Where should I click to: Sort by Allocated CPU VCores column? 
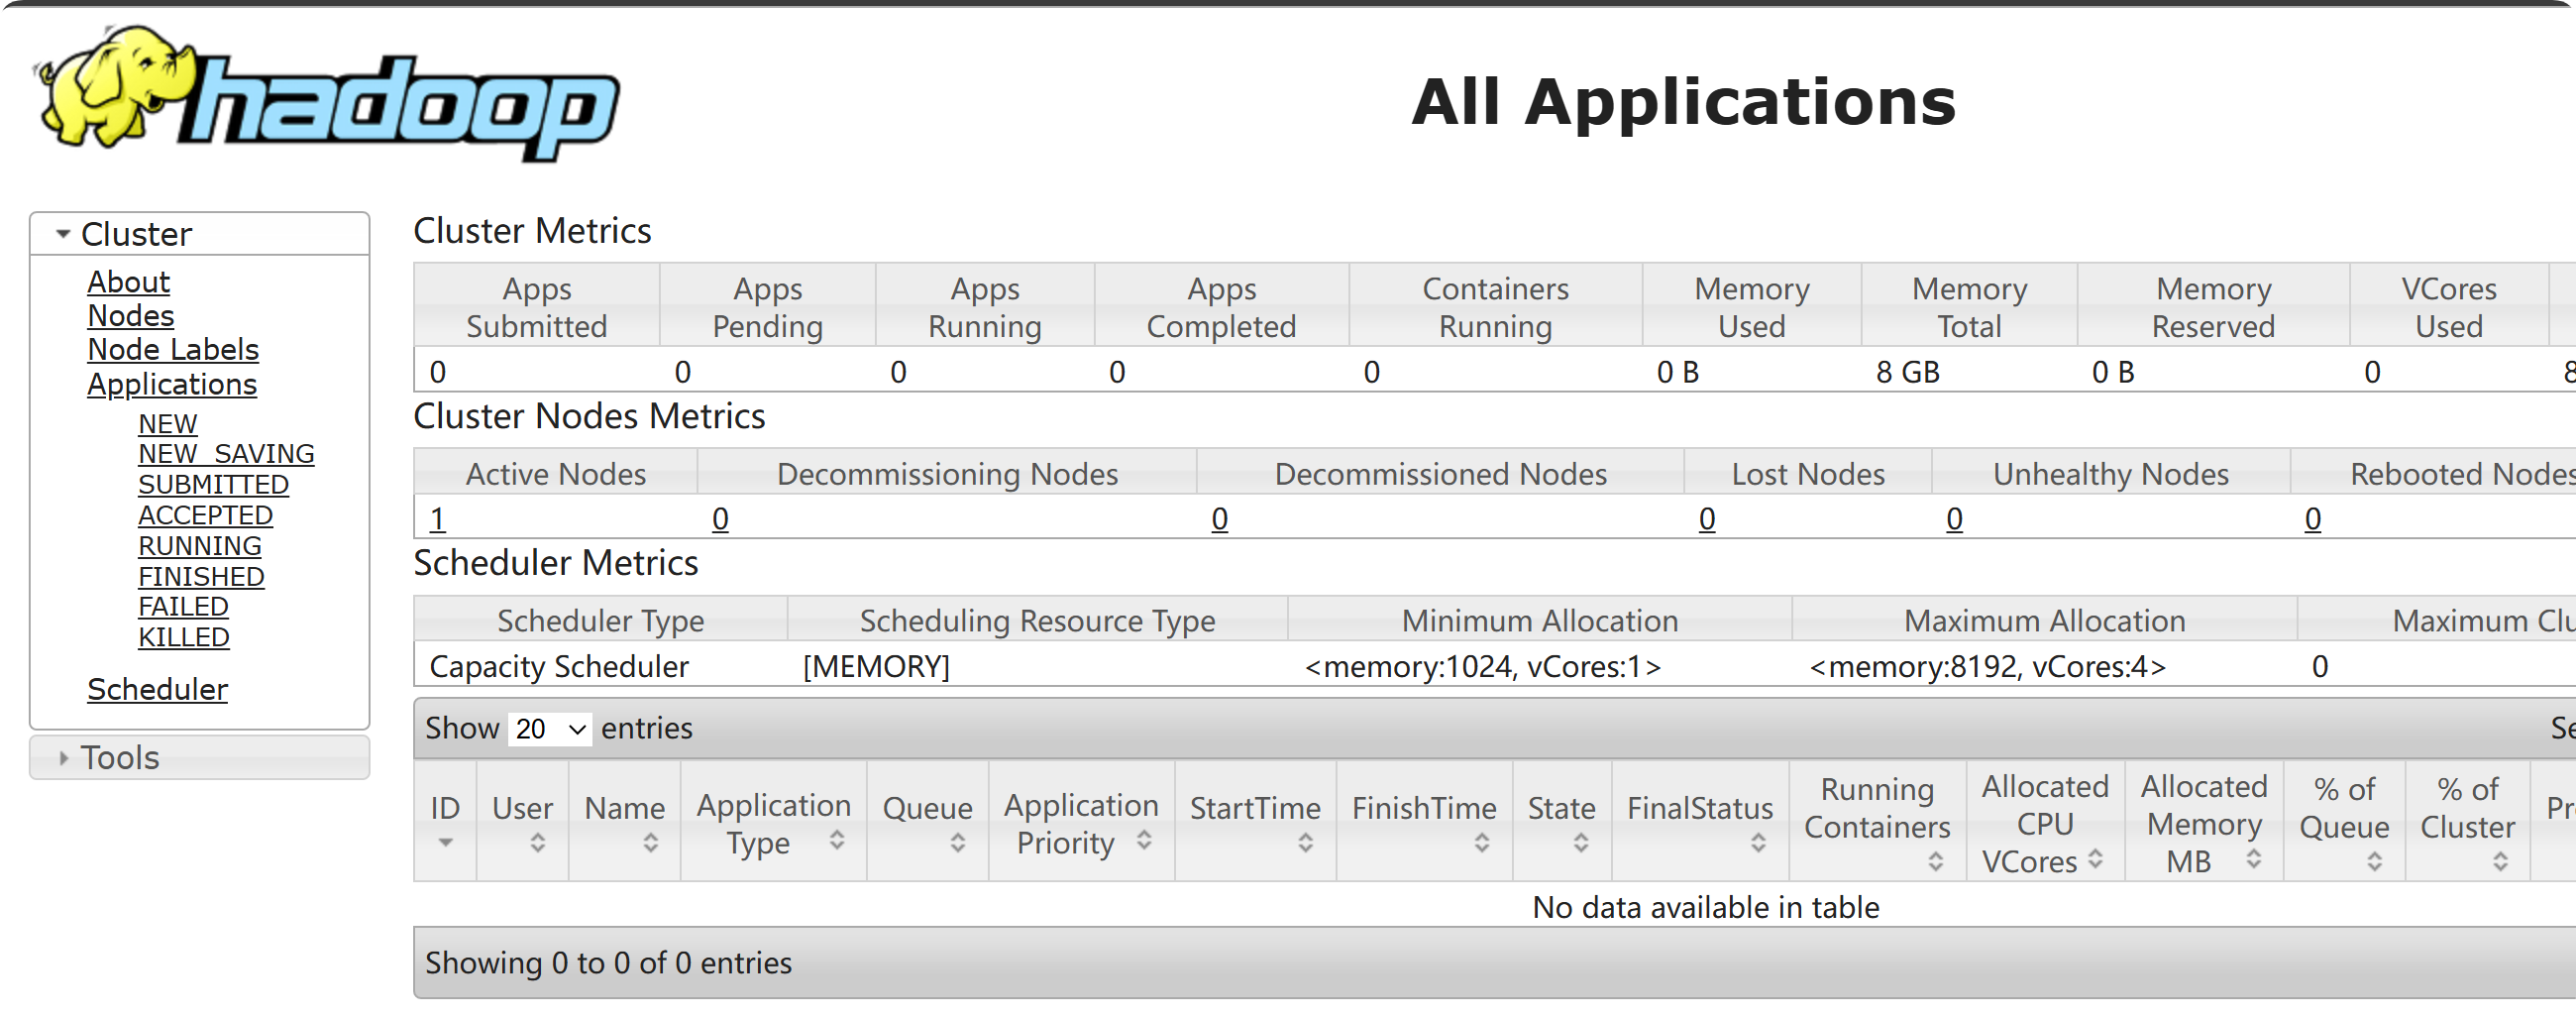(x=2045, y=823)
